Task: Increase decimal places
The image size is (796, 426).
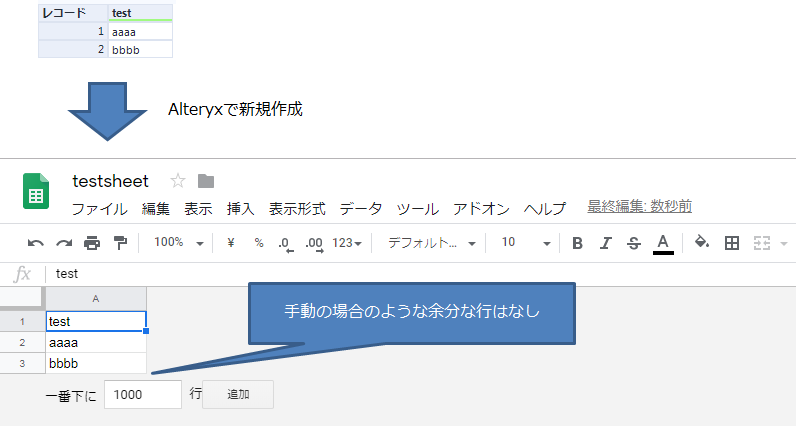Action: pos(314,244)
